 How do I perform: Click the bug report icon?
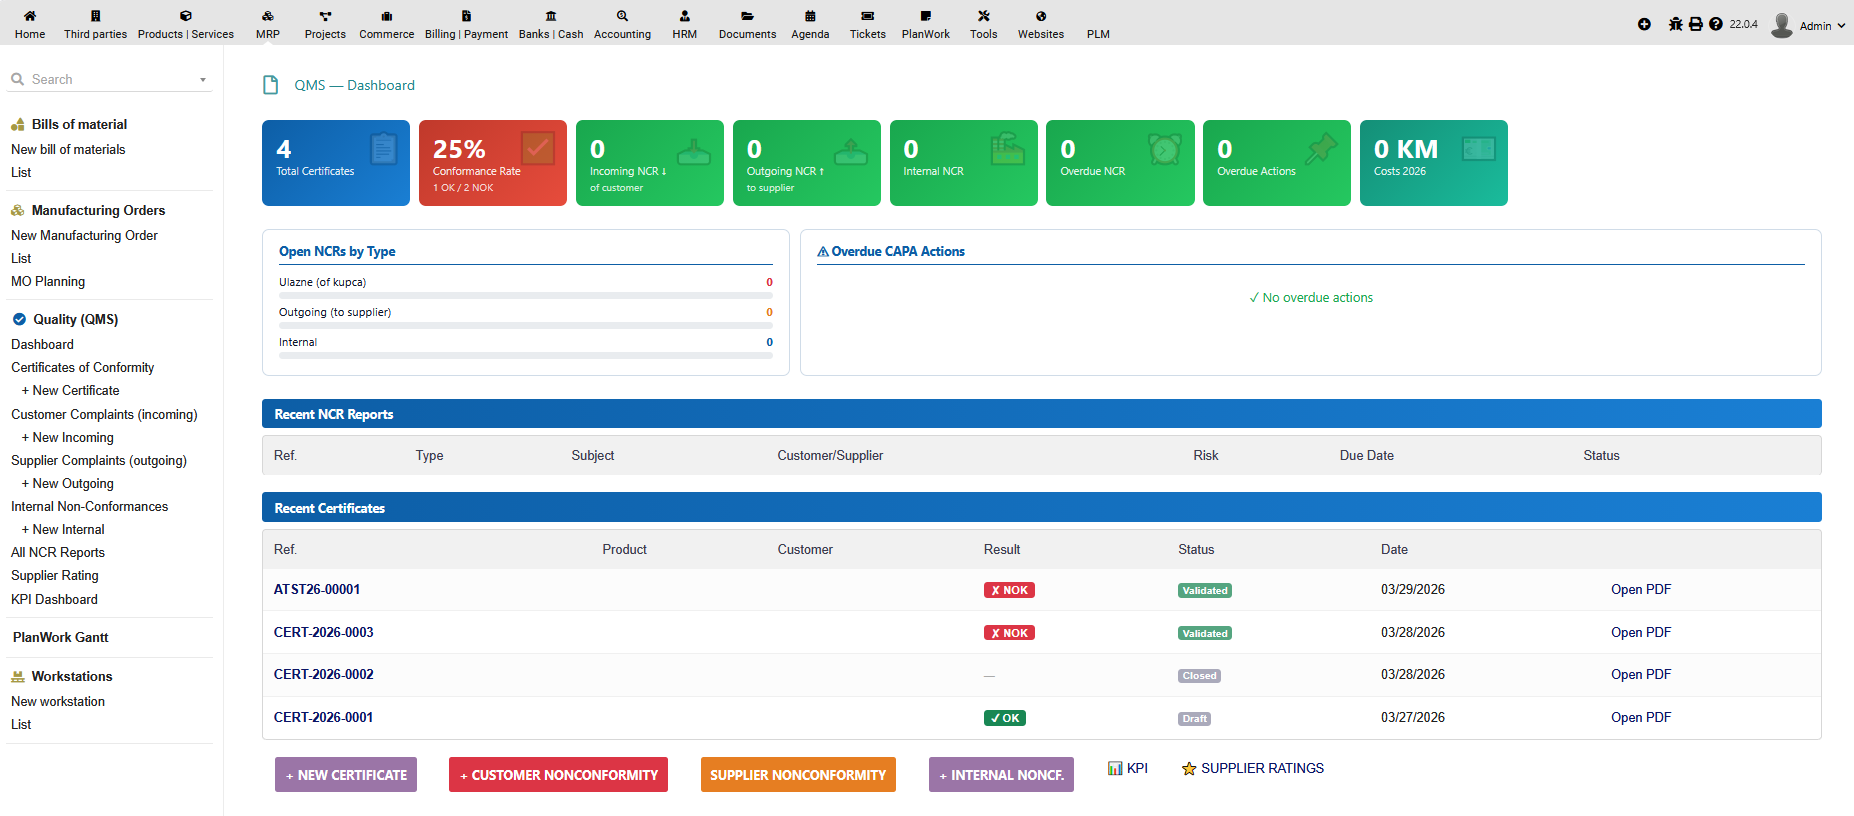(1676, 24)
